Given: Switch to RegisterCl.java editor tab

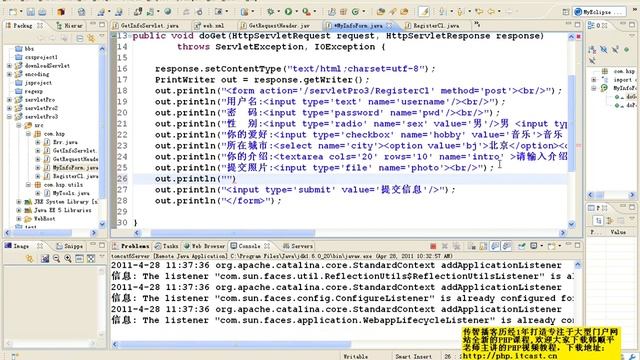Looking at the screenshot, I should 432,25.
